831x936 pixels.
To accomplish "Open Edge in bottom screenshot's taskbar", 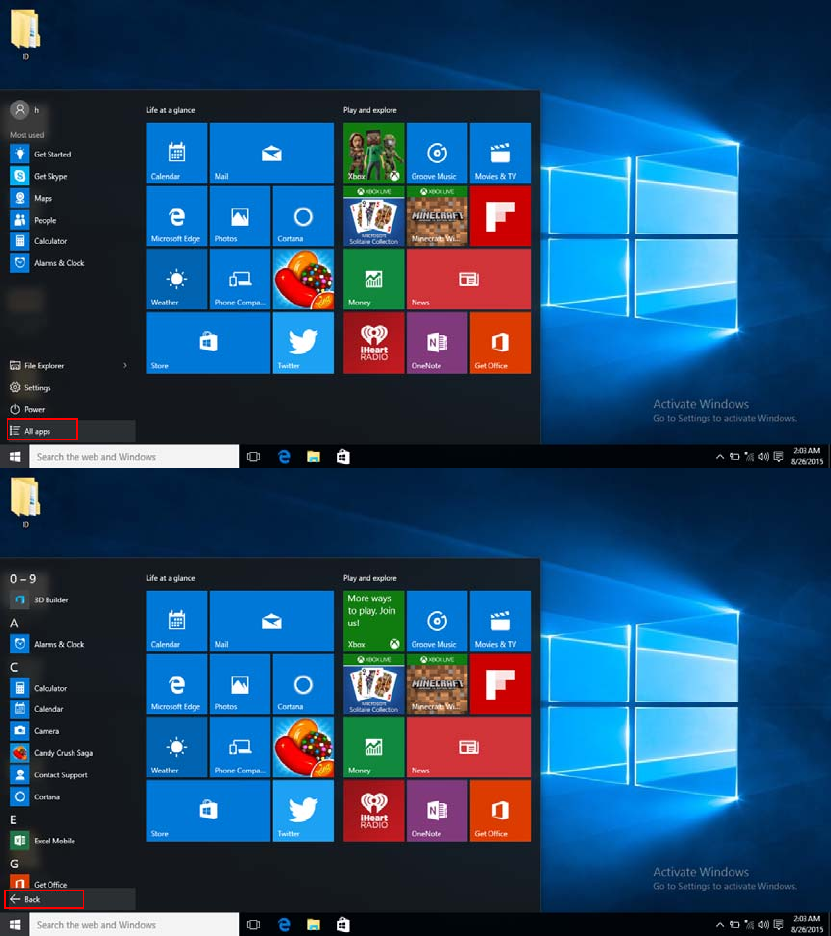I will pos(284,925).
